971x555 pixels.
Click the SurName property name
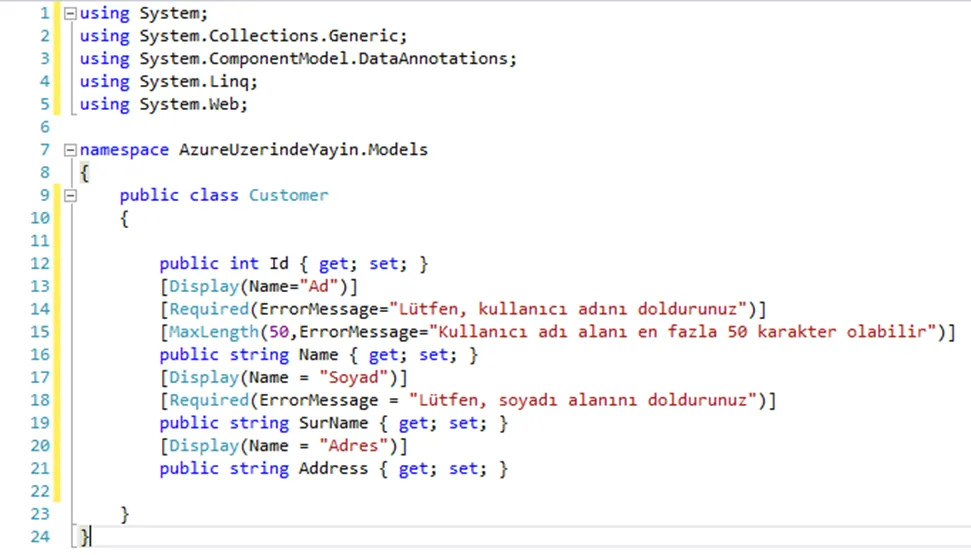(x=333, y=423)
